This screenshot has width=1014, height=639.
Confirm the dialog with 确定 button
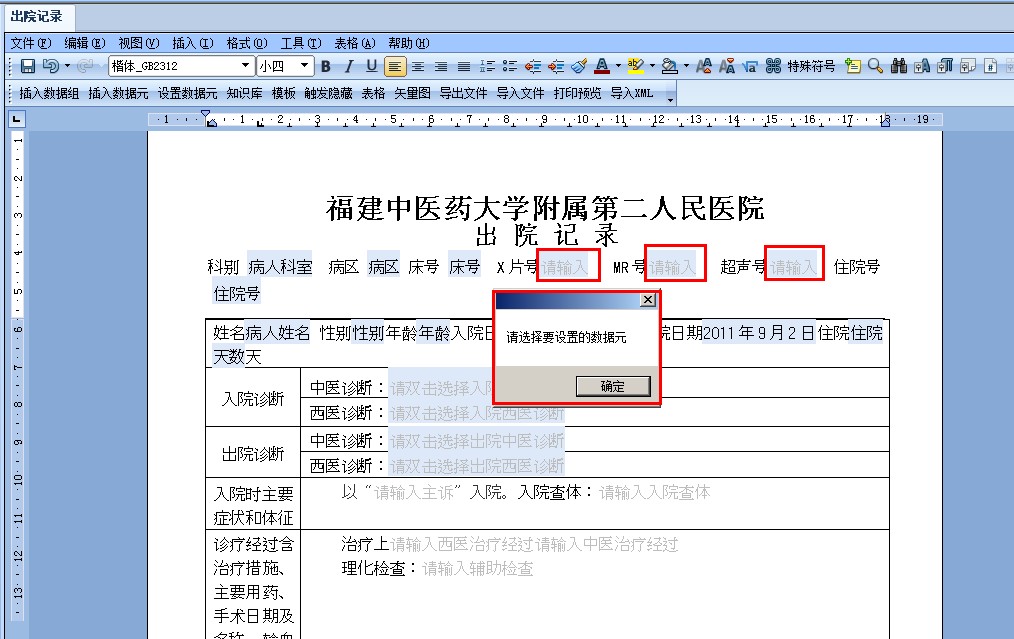pos(613,387)
